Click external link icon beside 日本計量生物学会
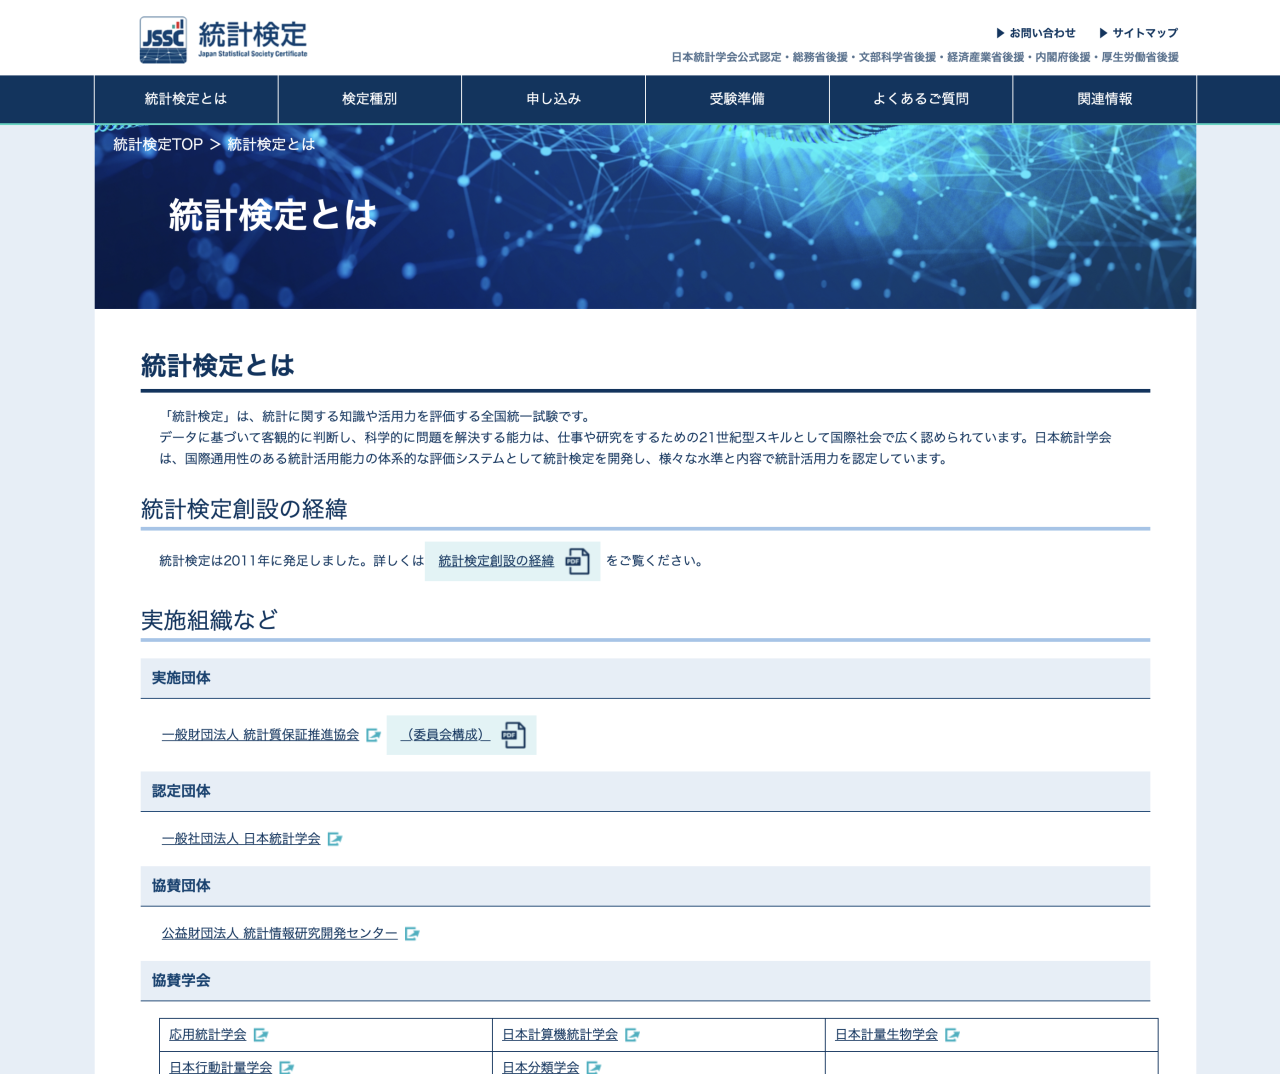Screen dimensions: 1280x1074 pos(952,1035)
